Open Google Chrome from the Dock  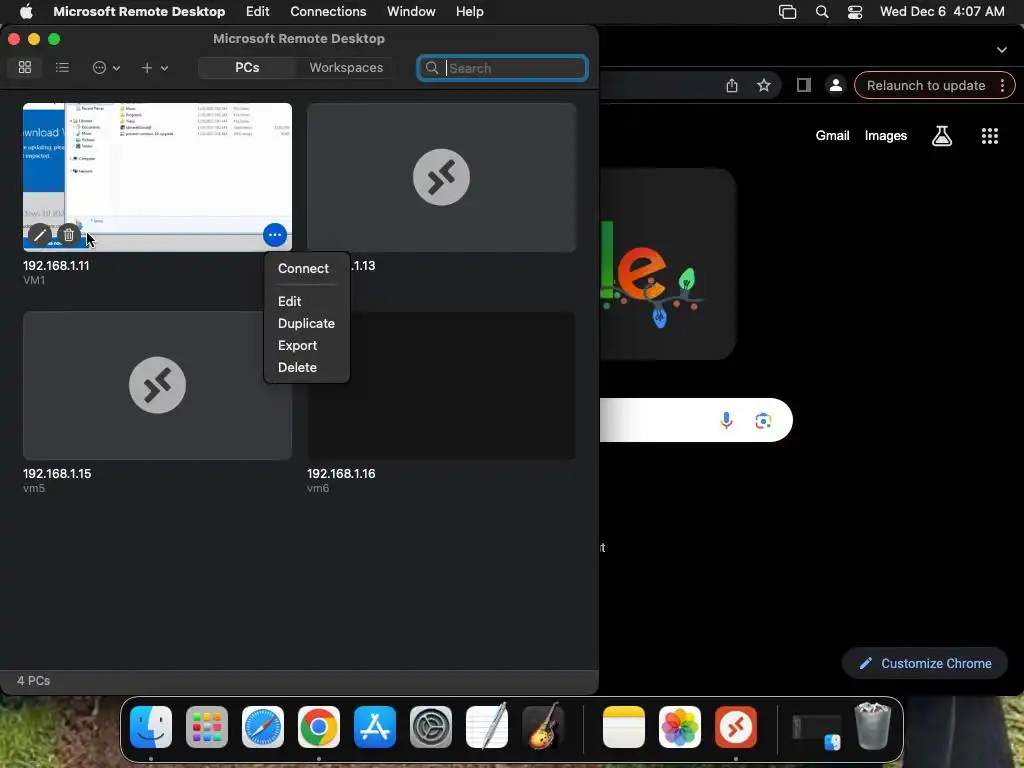[x=319, y=727]
